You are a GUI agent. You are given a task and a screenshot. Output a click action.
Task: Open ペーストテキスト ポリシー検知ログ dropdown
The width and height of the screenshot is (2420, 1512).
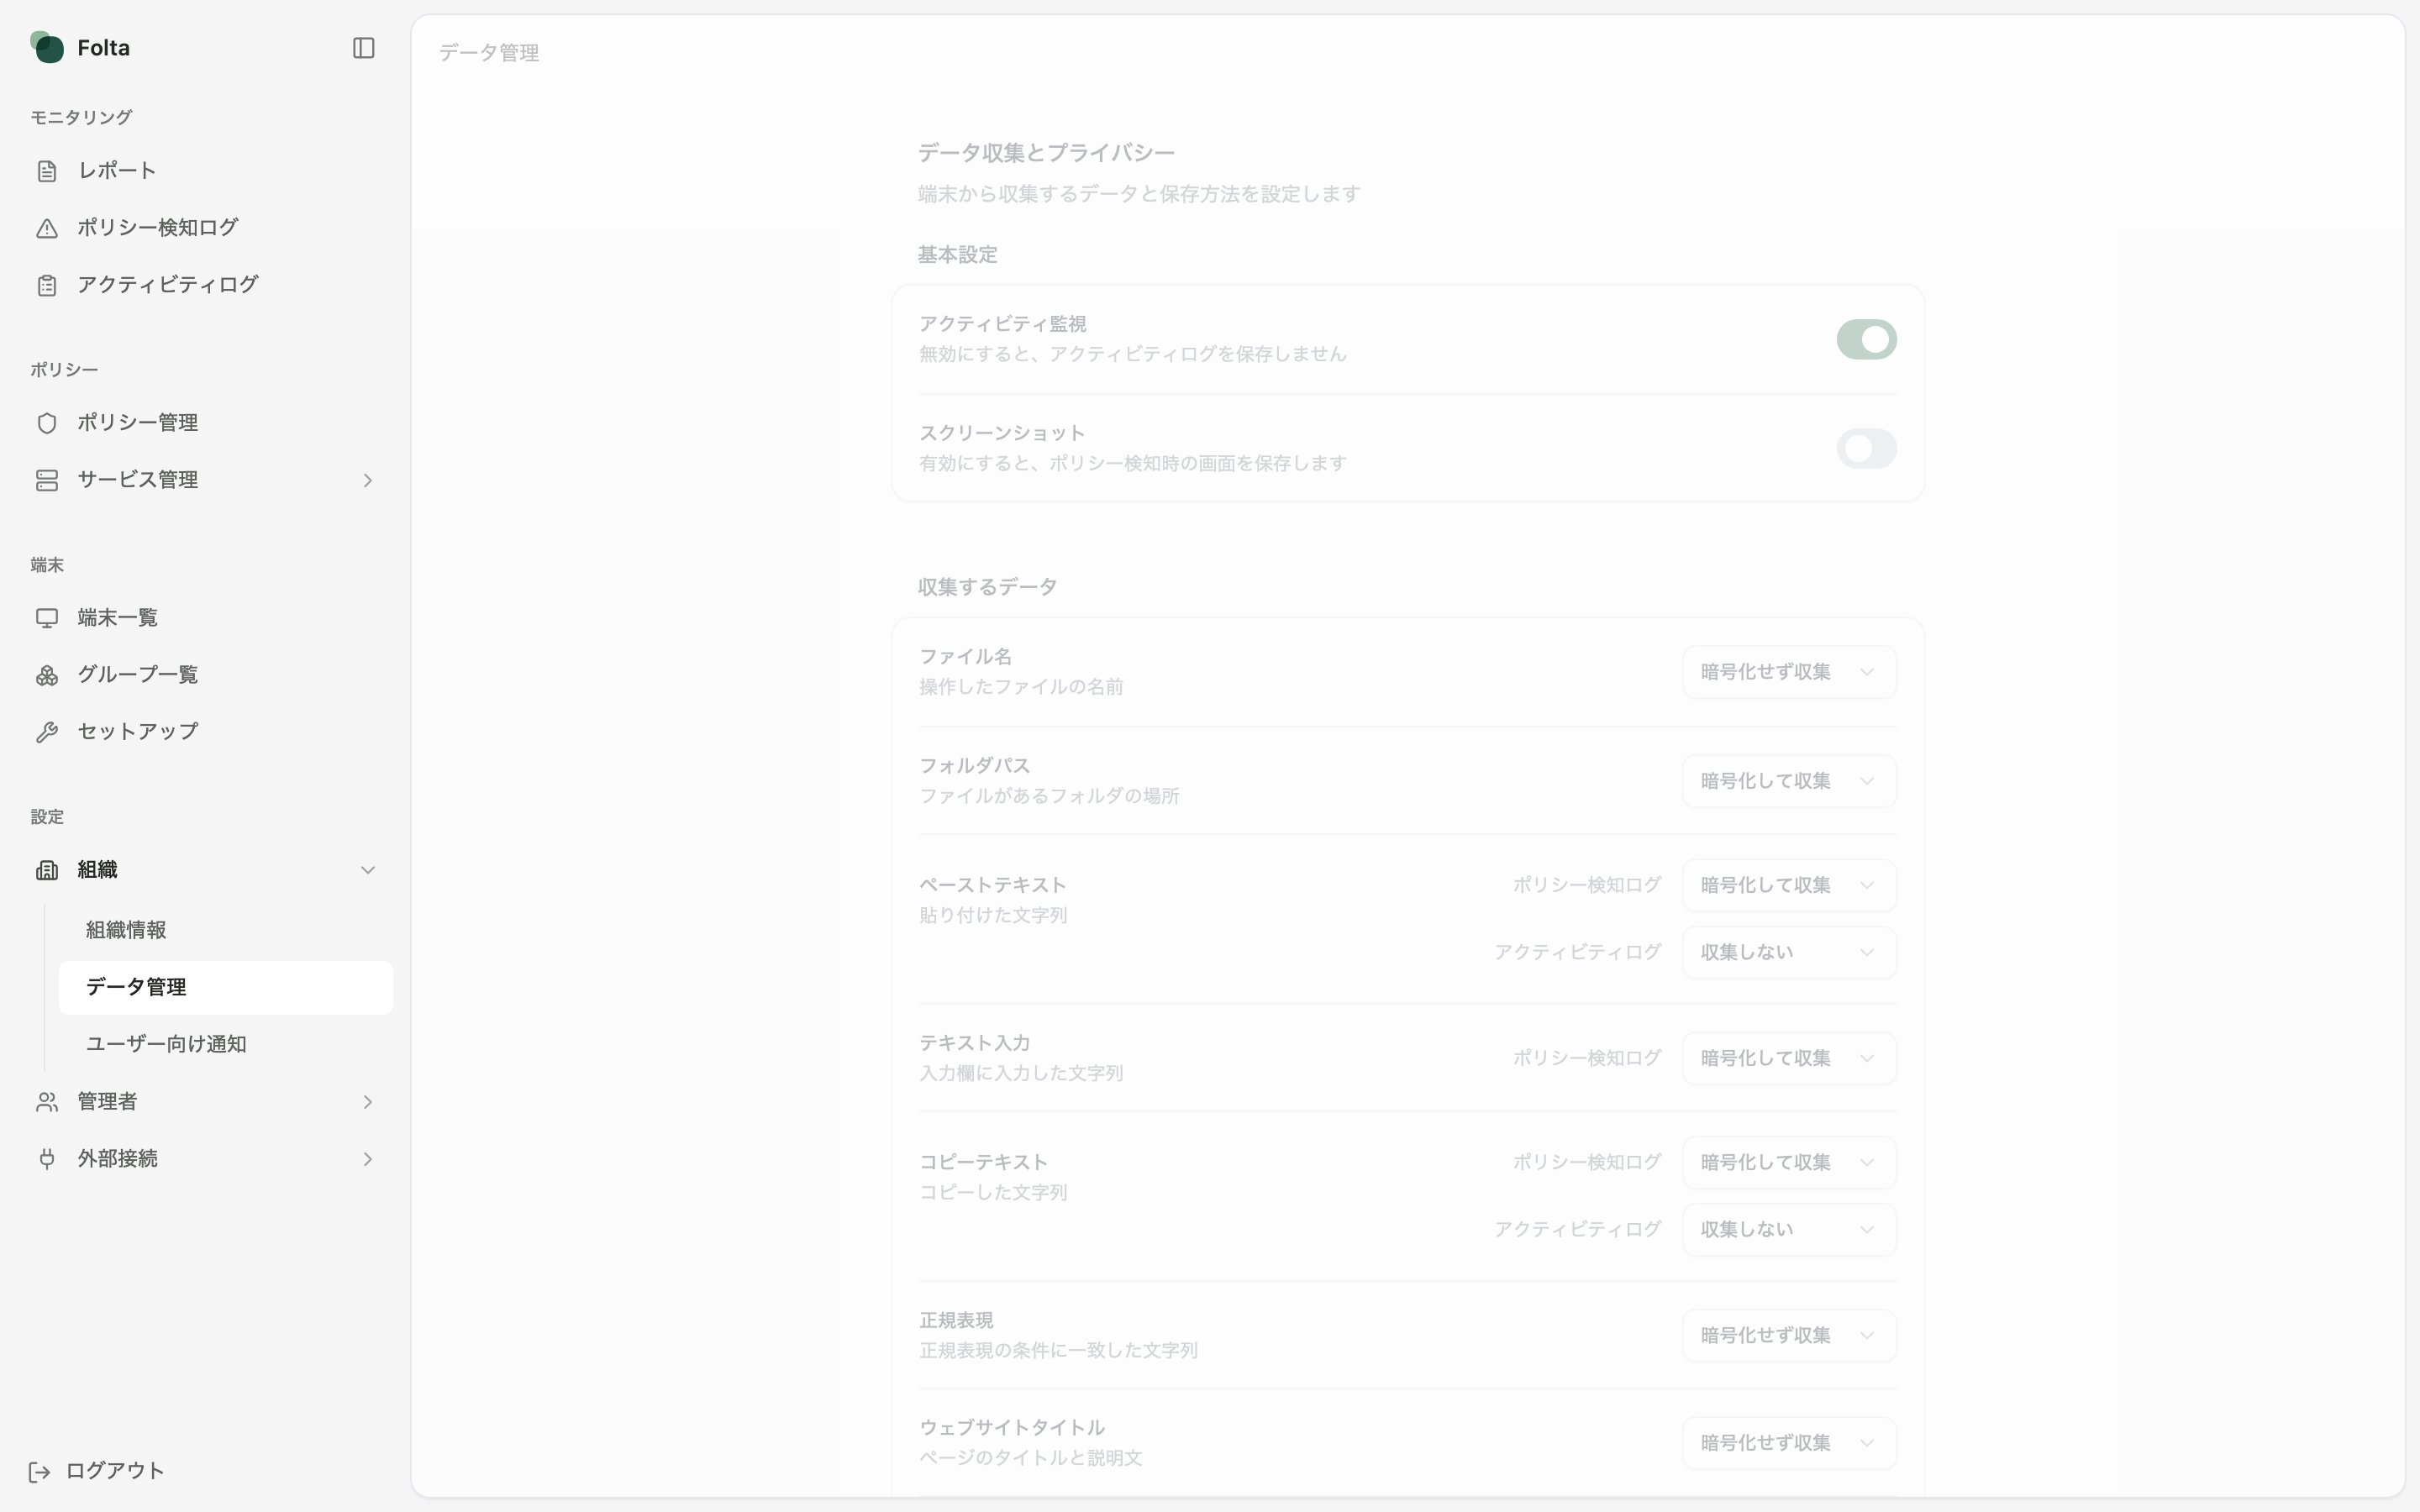pyautogui.click(x=1789, y=885)
